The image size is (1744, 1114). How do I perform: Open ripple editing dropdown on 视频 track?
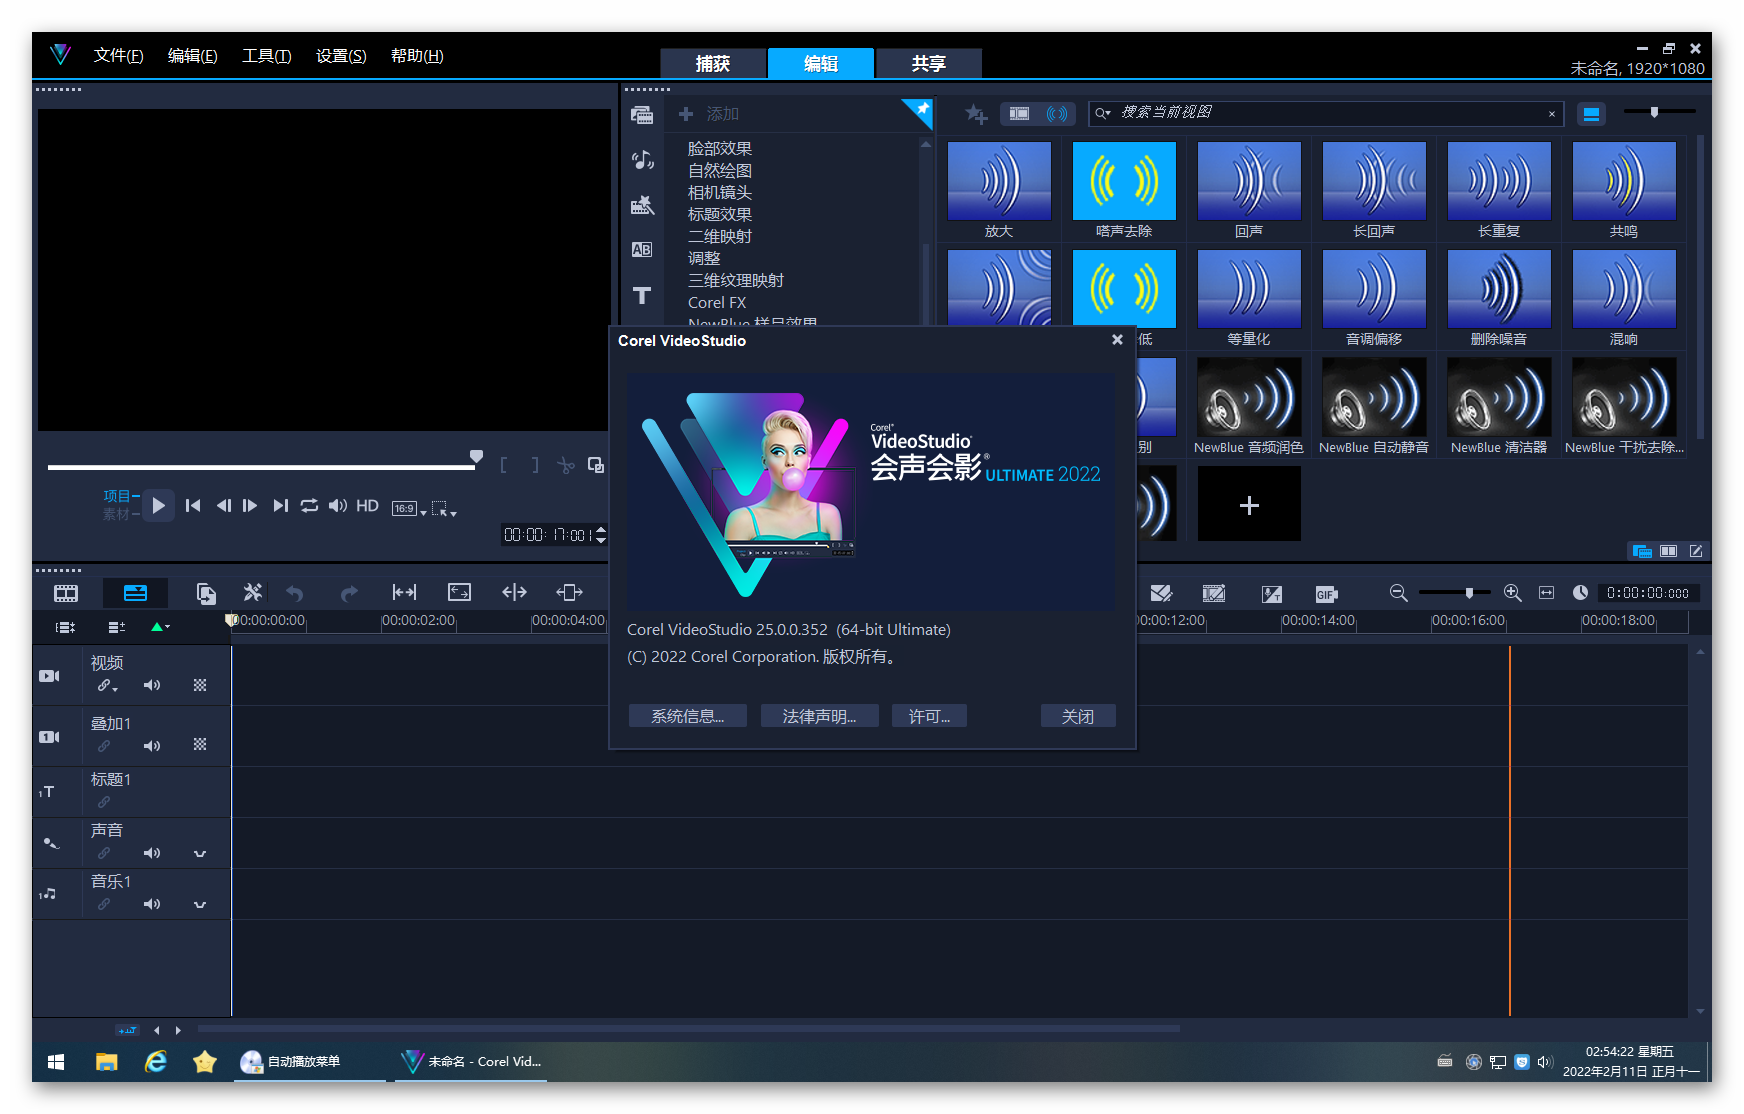(107, 685)
